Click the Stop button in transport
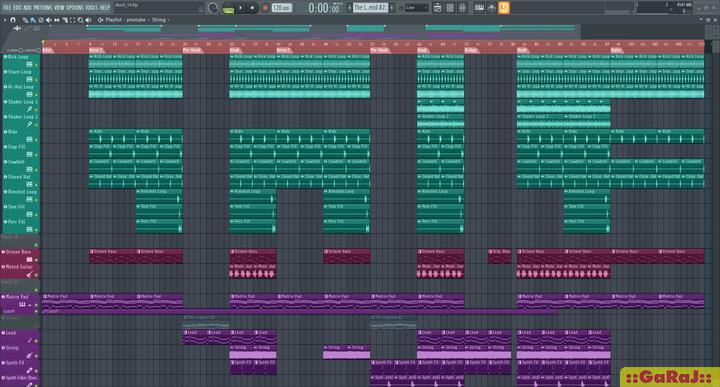Viewport: 720px width, 387px height. tap(252, 8)
